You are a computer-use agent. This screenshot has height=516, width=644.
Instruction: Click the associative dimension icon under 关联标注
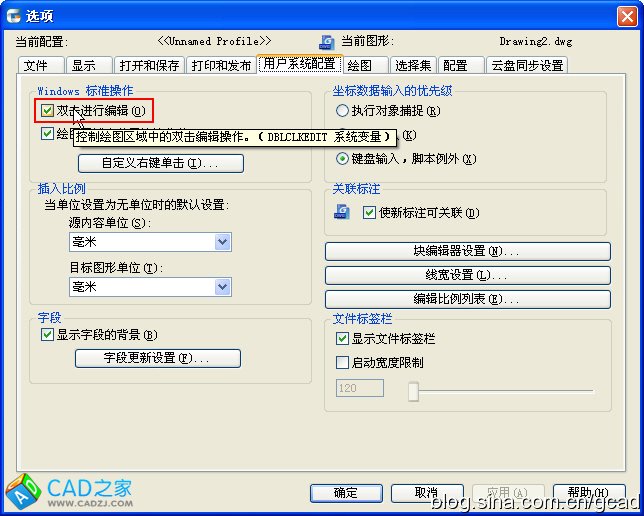click(342, 212)
